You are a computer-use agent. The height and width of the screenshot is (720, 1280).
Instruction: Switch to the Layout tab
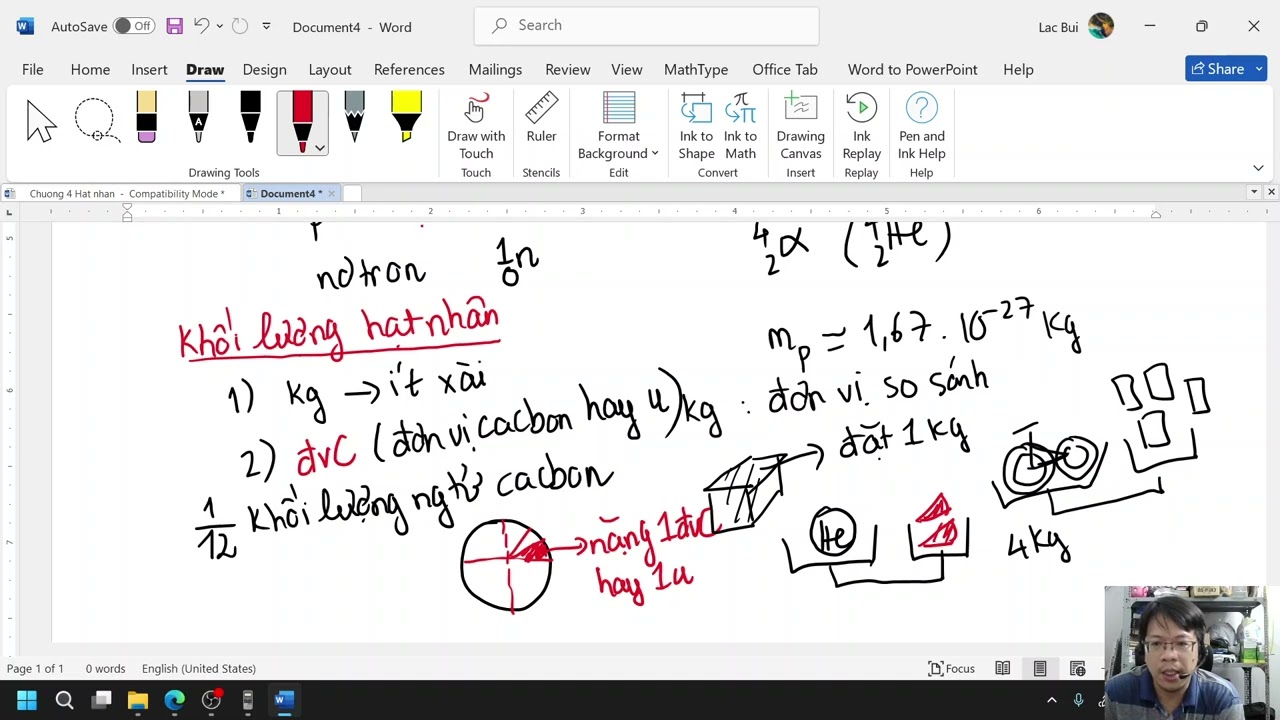[330, 69]
